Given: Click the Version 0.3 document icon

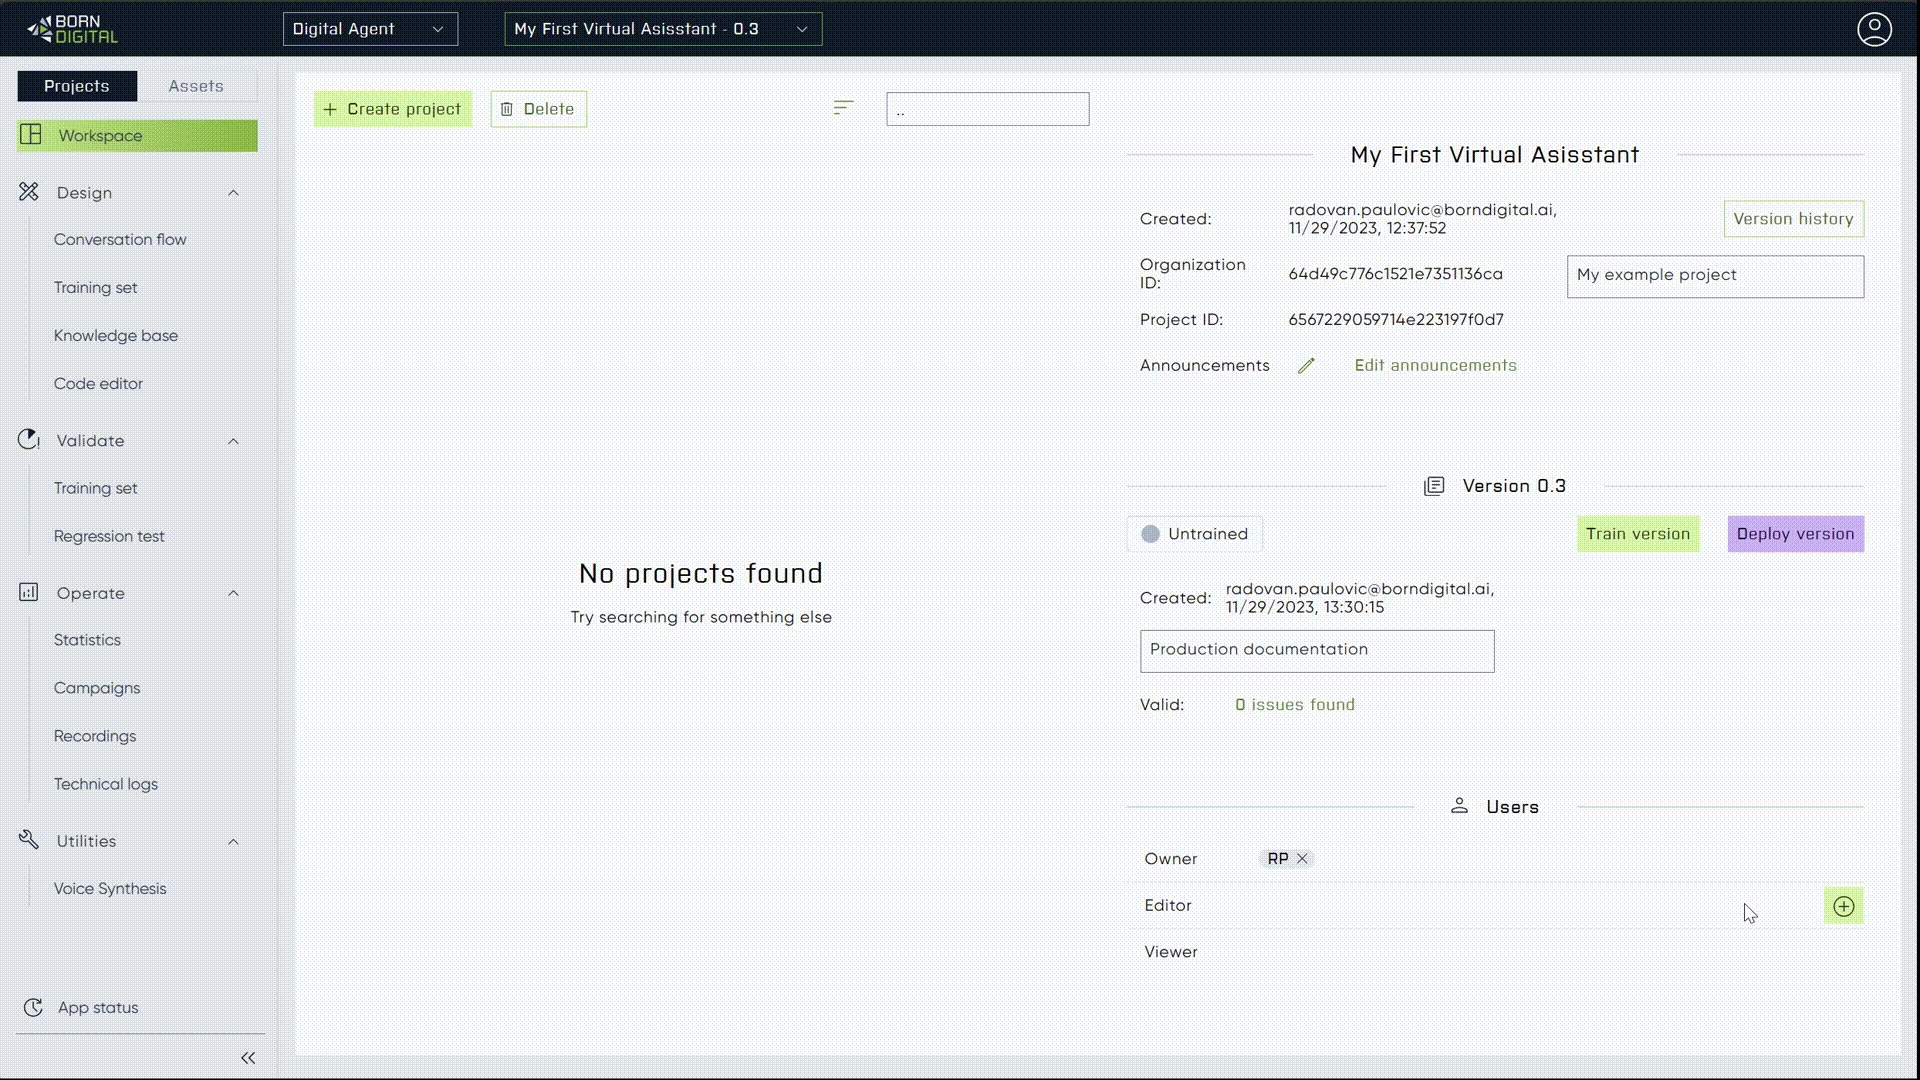Looking at the screenshot, I should 1434,486.
